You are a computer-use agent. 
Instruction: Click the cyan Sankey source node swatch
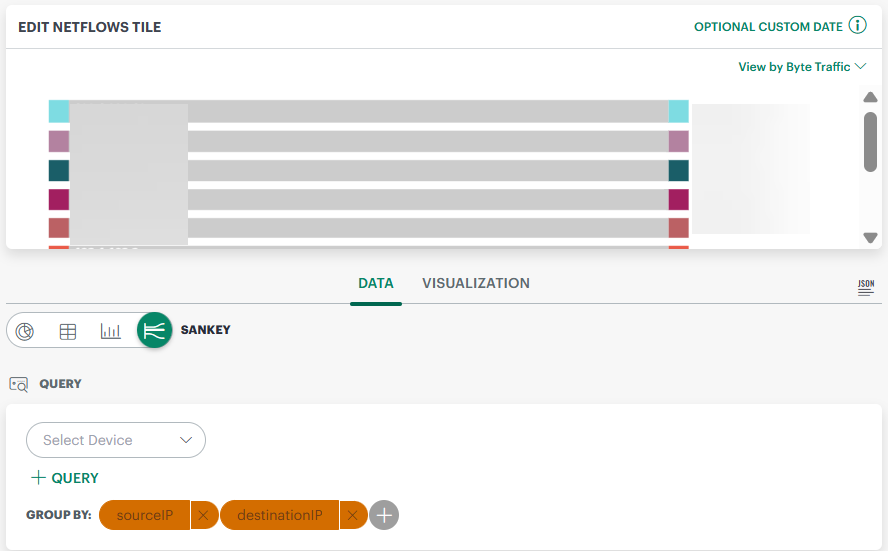(x=58, y=111)
